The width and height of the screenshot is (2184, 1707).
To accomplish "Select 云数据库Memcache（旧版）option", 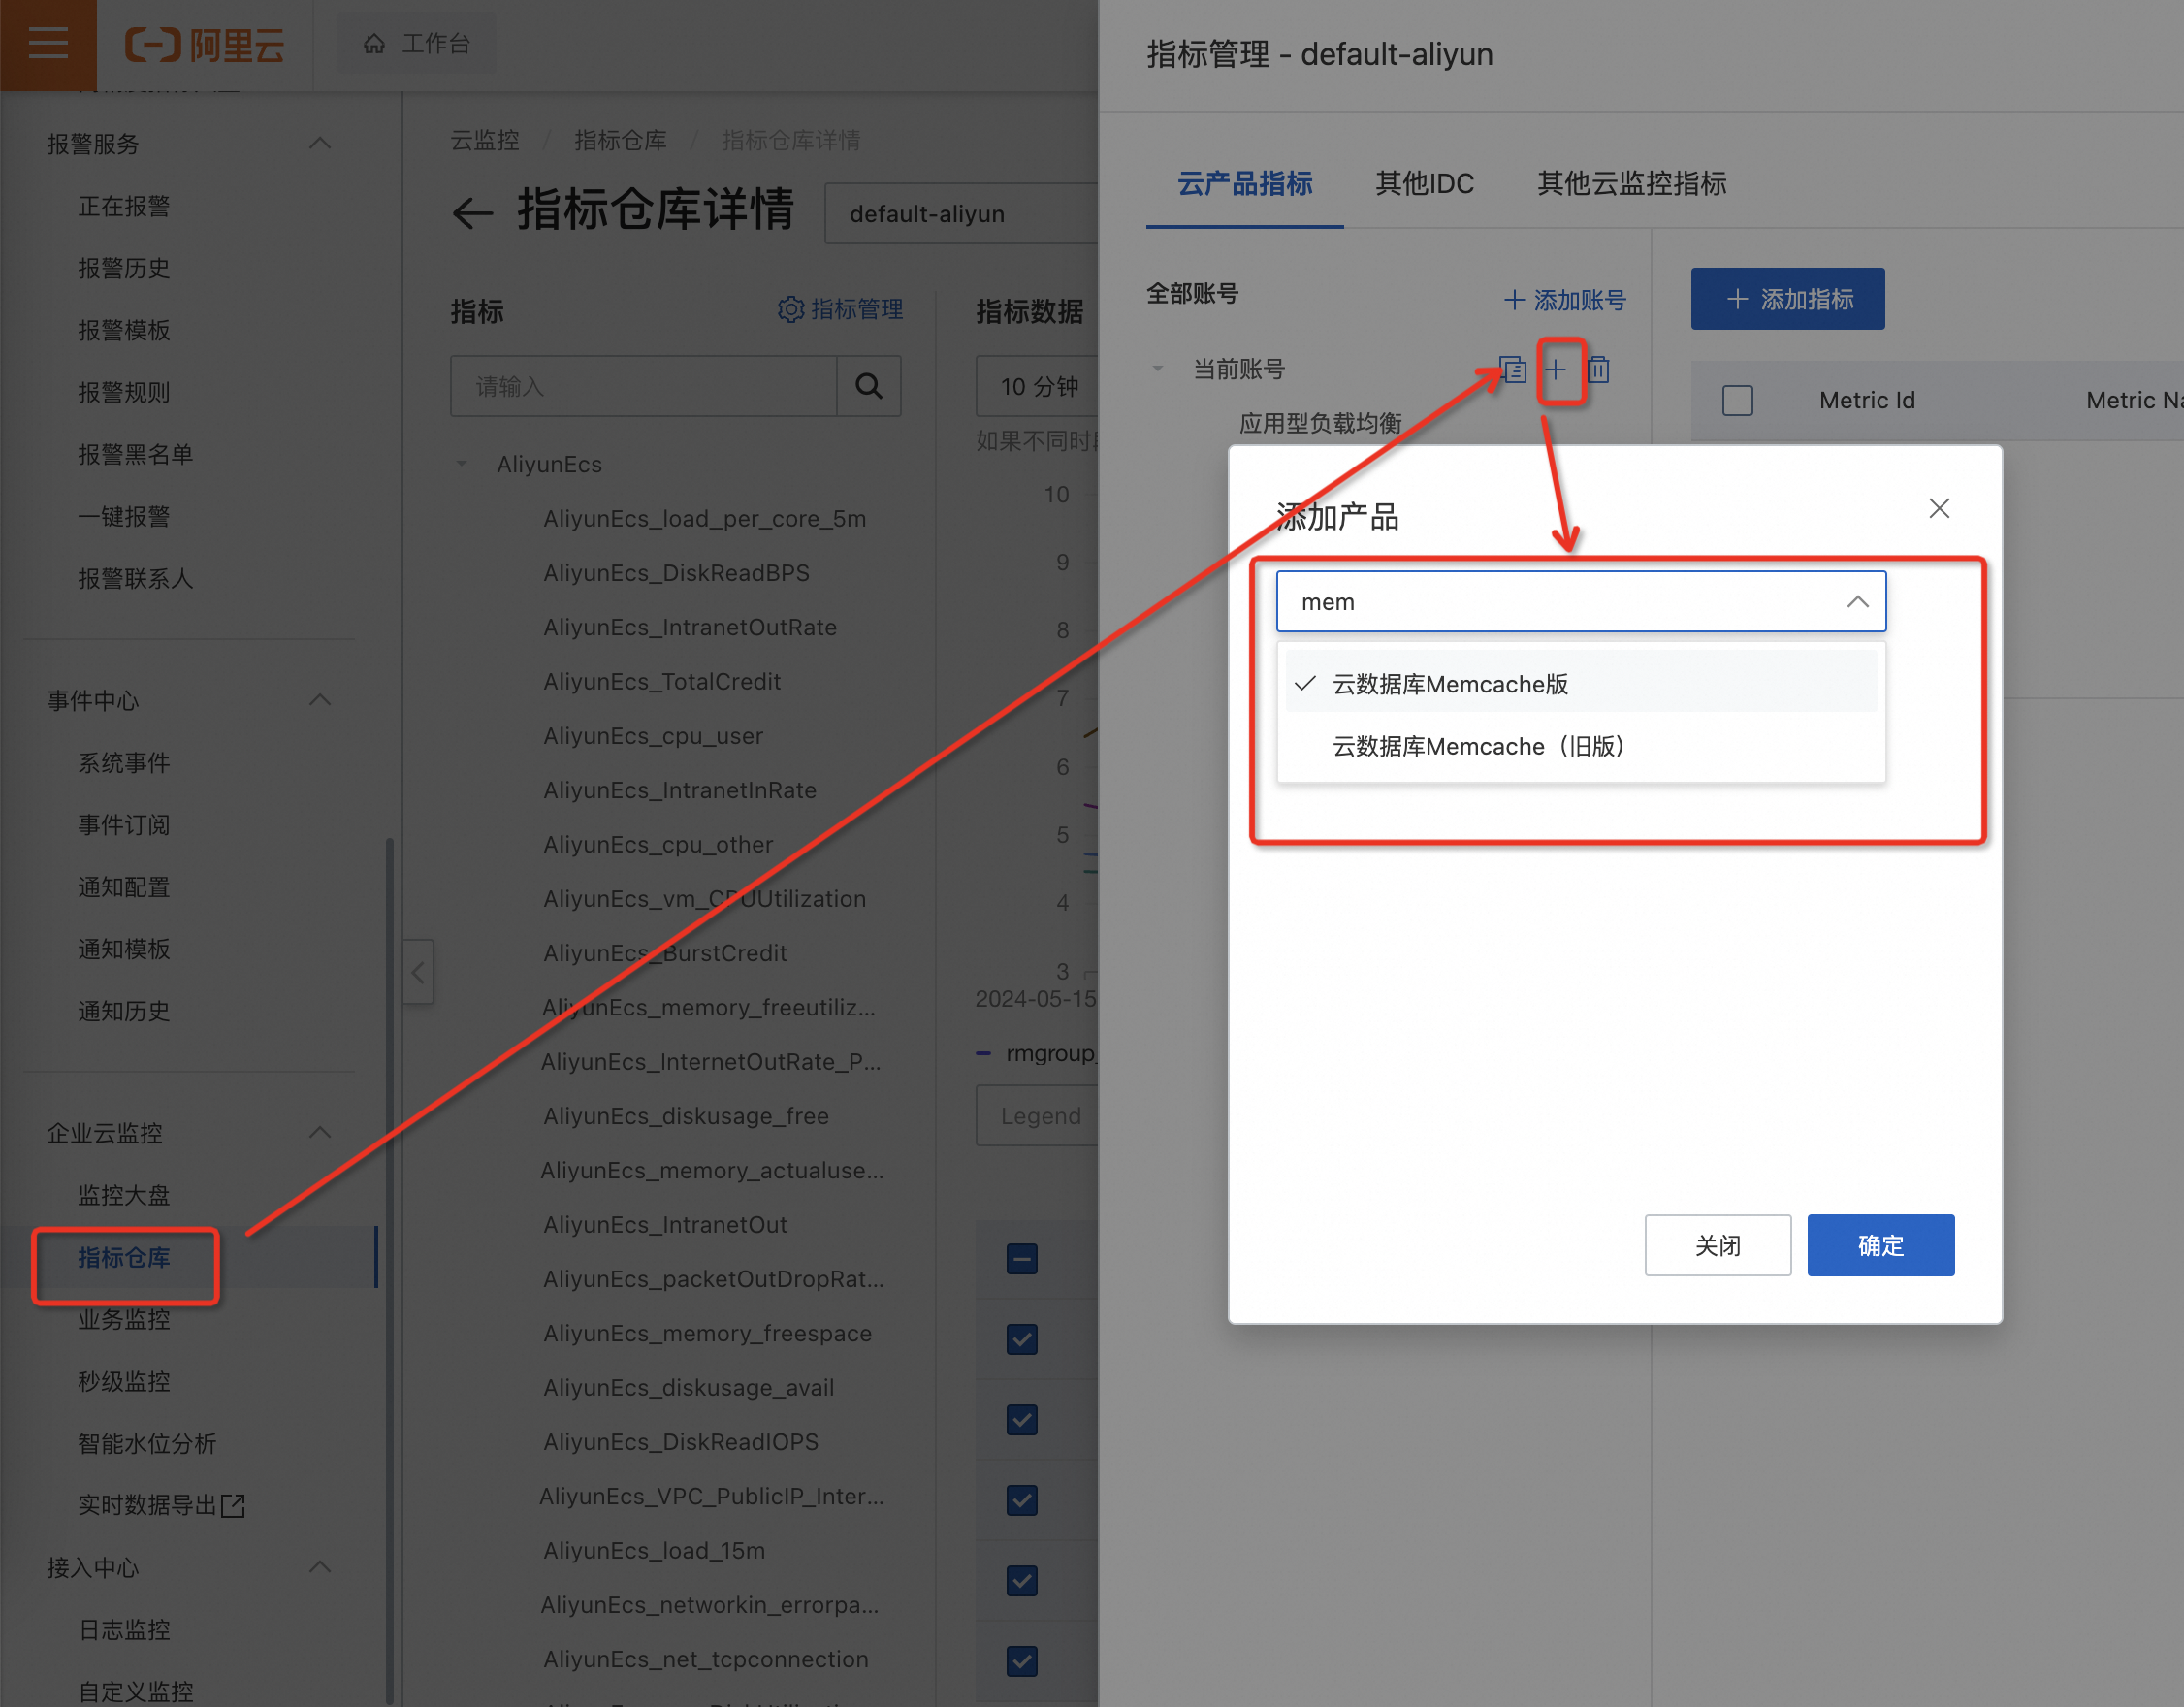I will click(1580, 746).
